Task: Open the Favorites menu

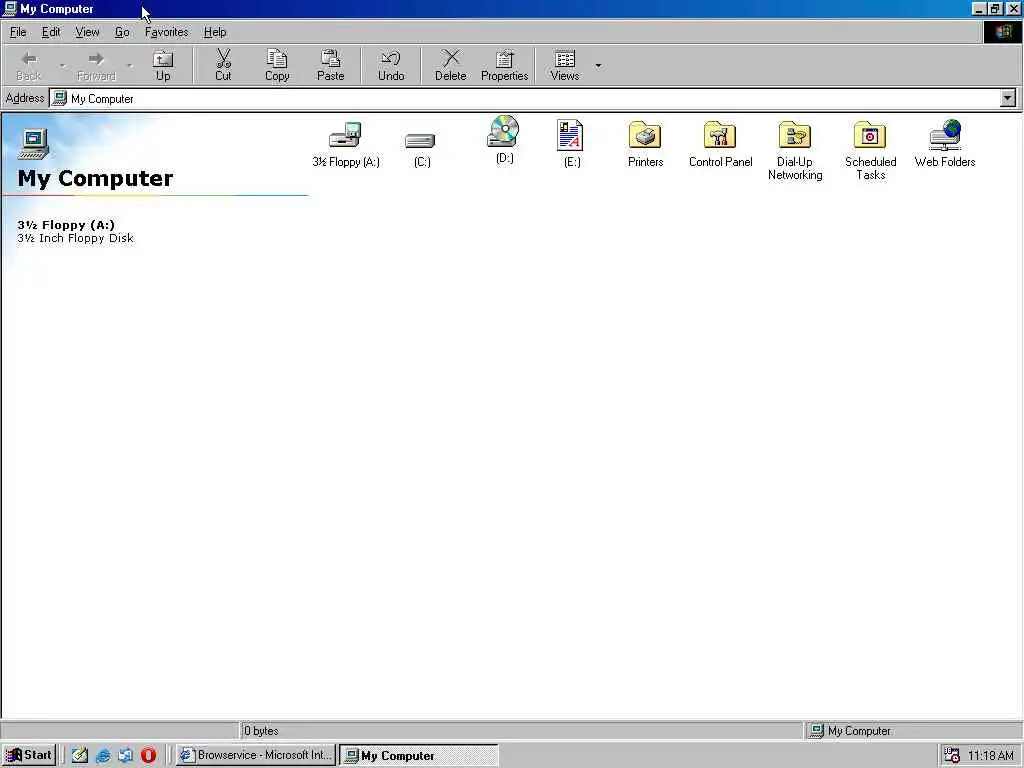Action: point(167,32)
